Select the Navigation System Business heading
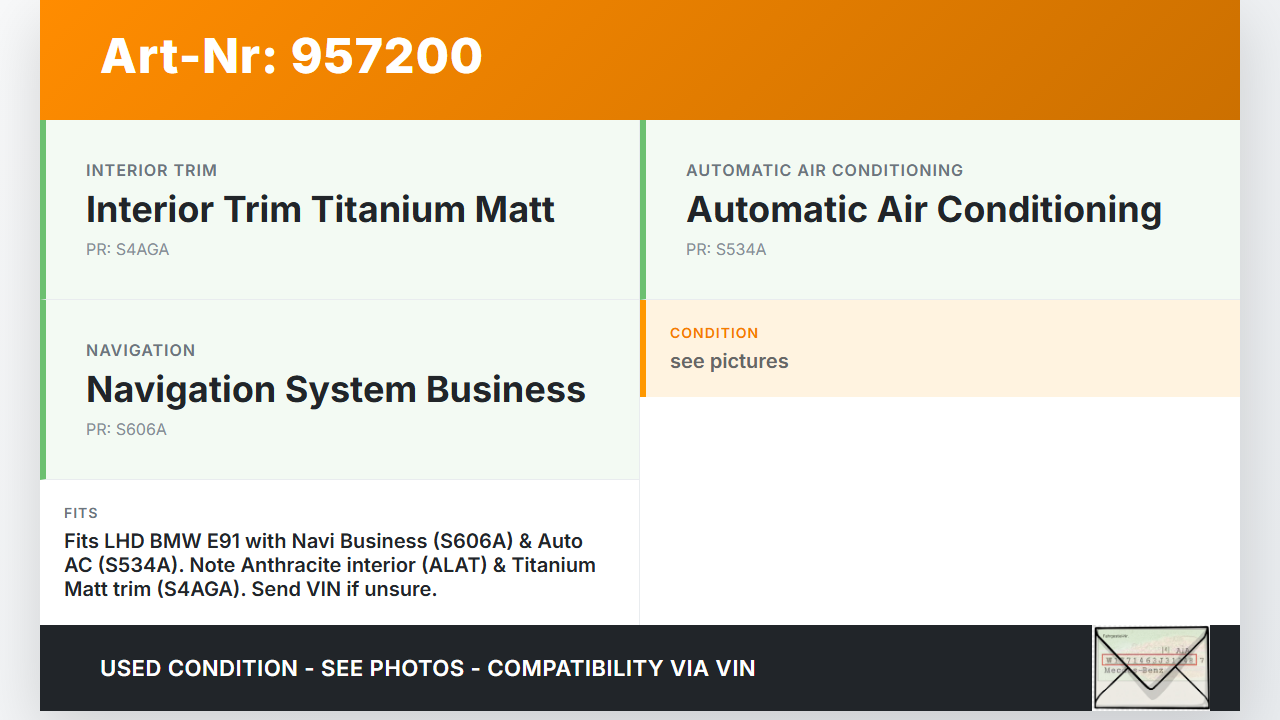 pyautogui.click(x=335, y=390)
